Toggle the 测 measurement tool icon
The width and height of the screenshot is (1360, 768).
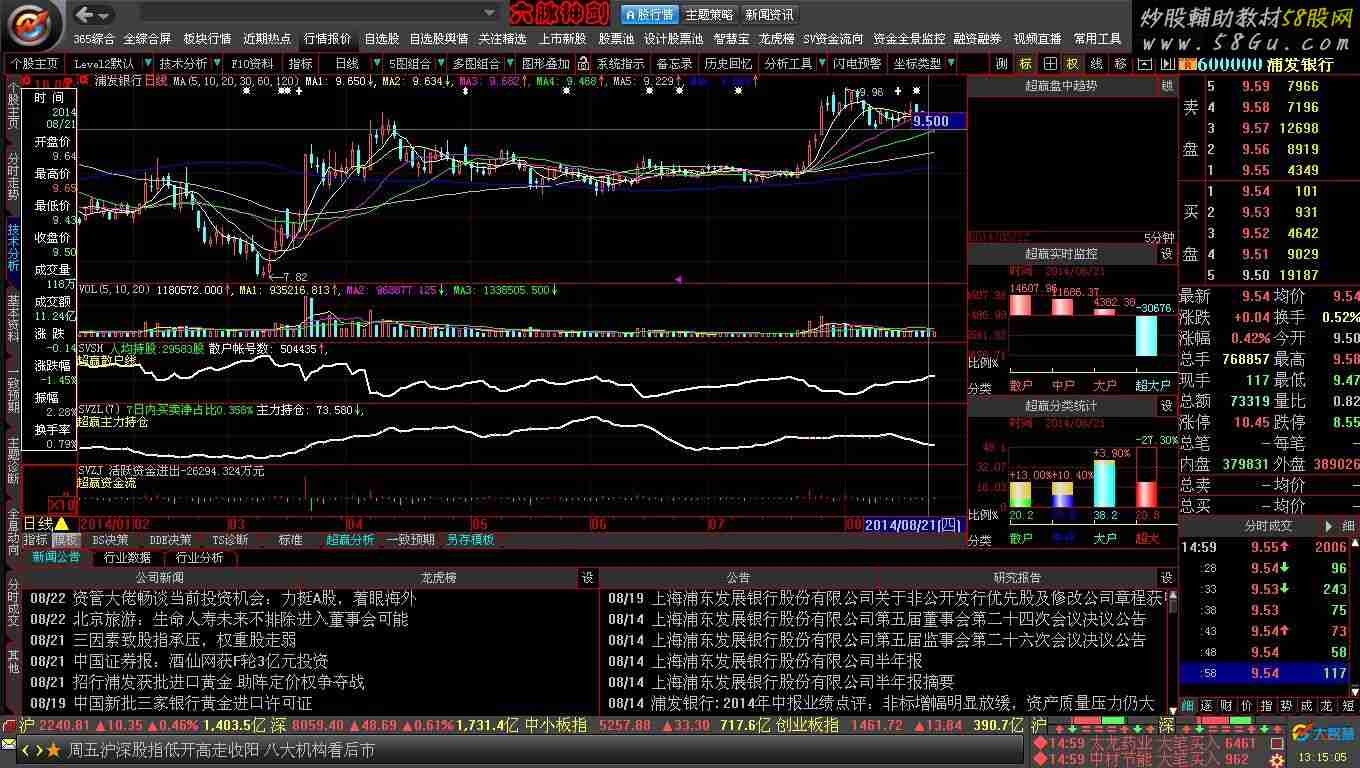(x=1002, y=63)
